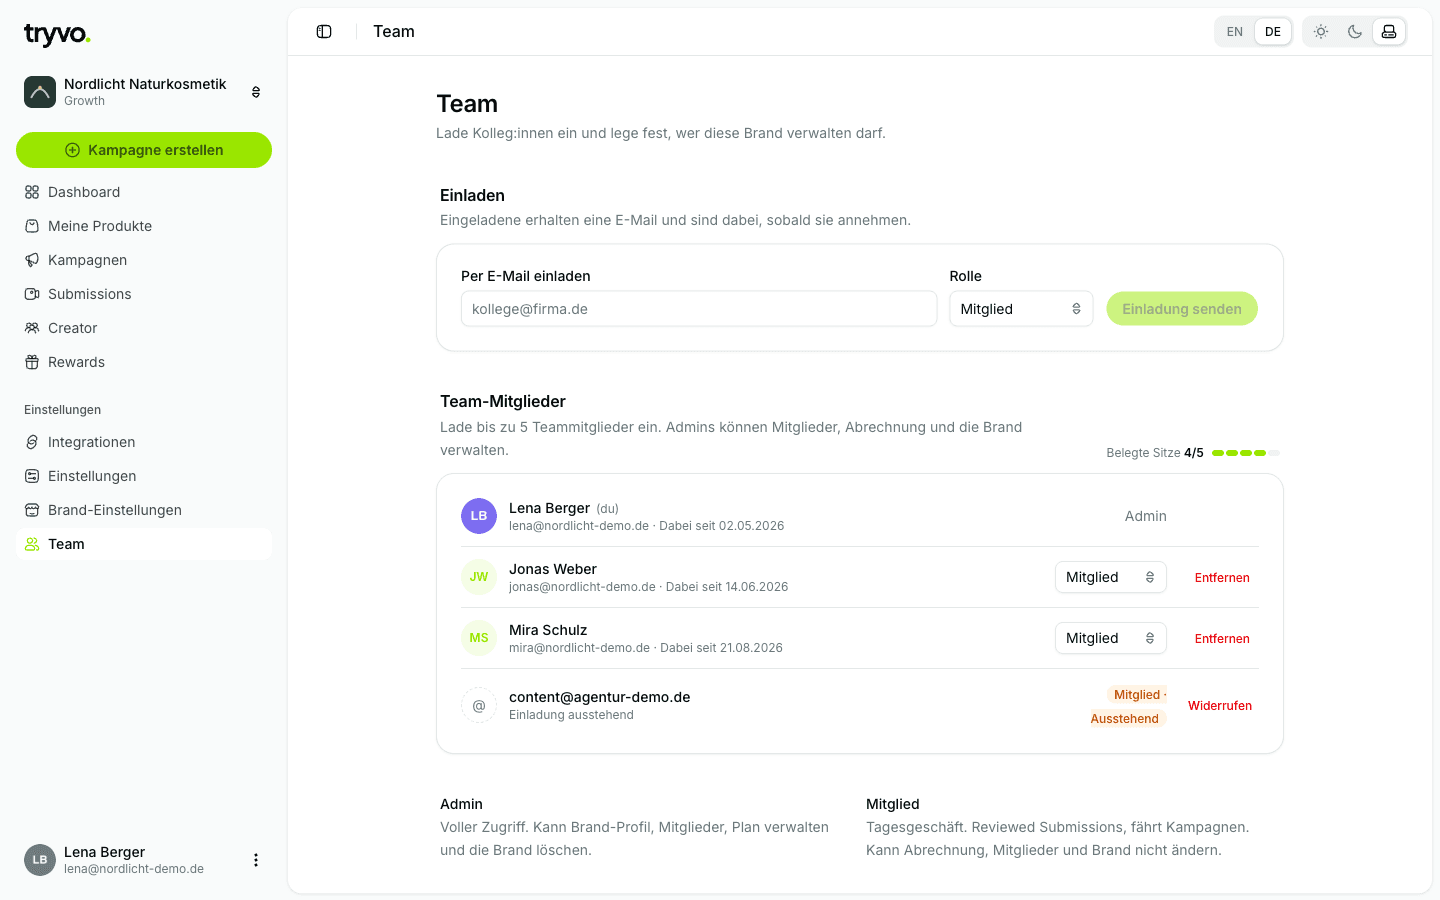Focus the Per E-Mail einladen field
Image resolution: width=1440 pixels, height=900 pixels.
699,309
